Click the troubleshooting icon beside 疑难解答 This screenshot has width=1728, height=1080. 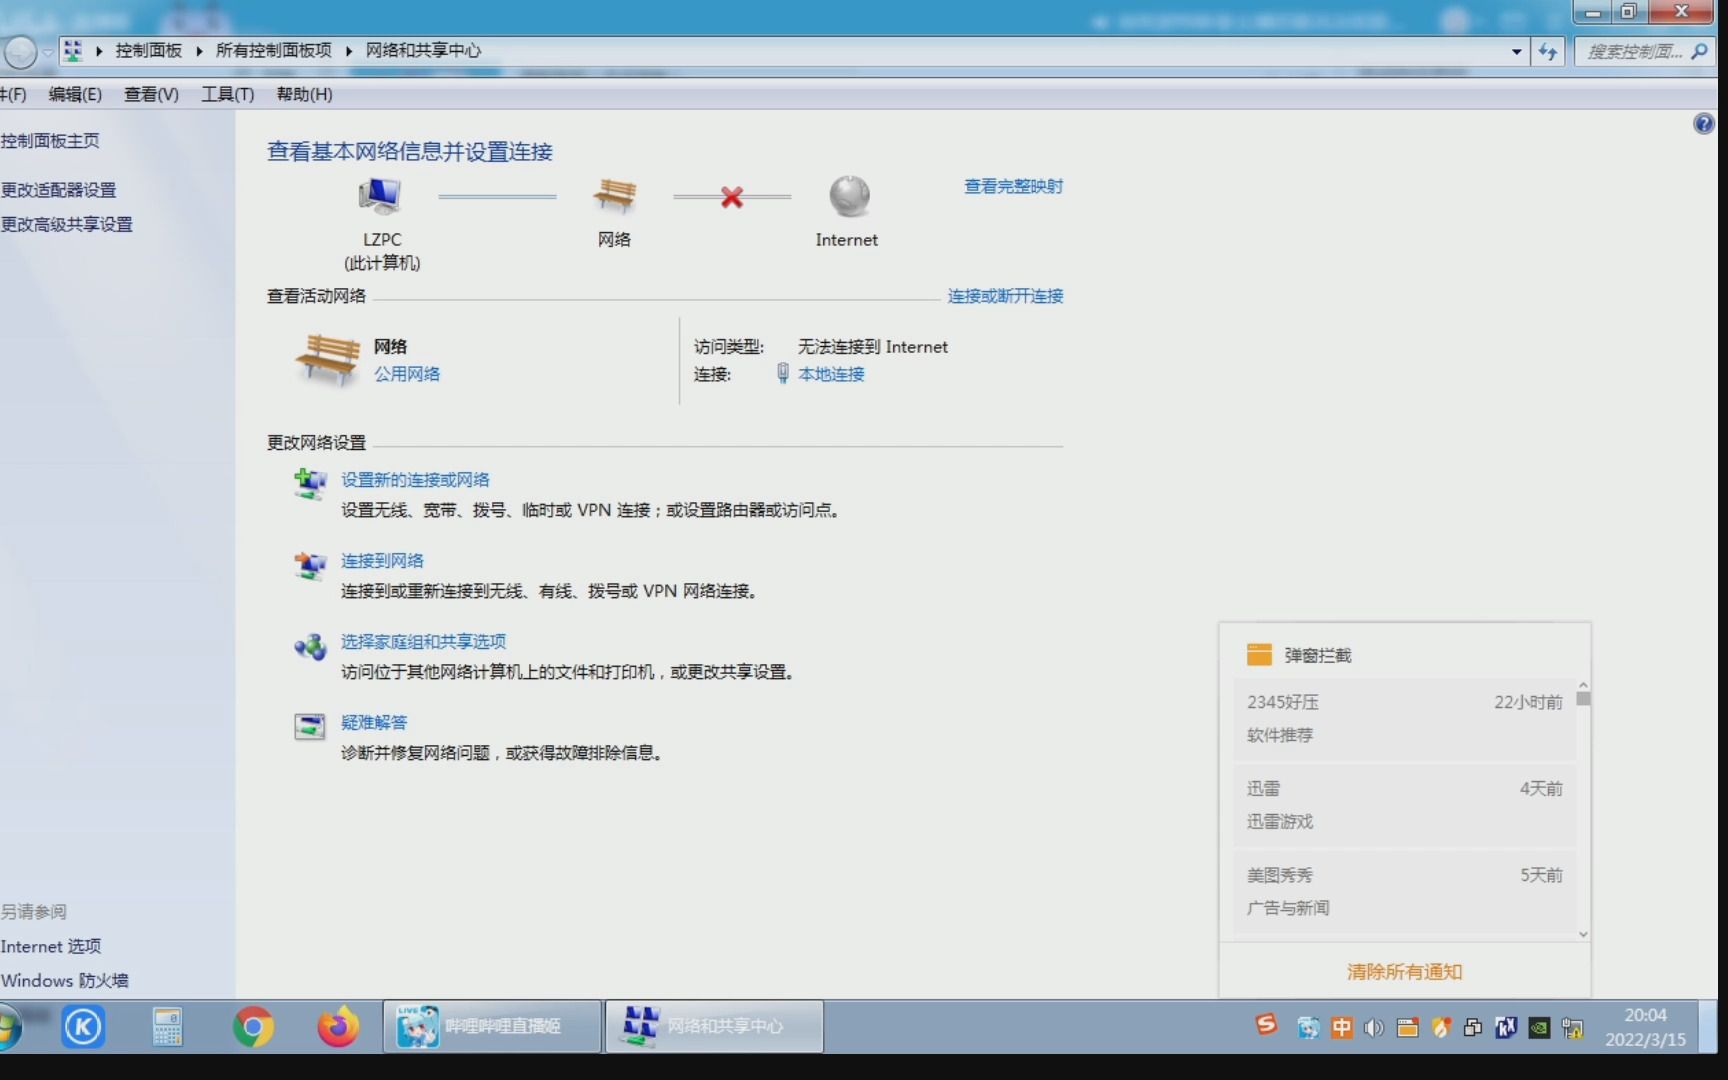click(310, 727)
